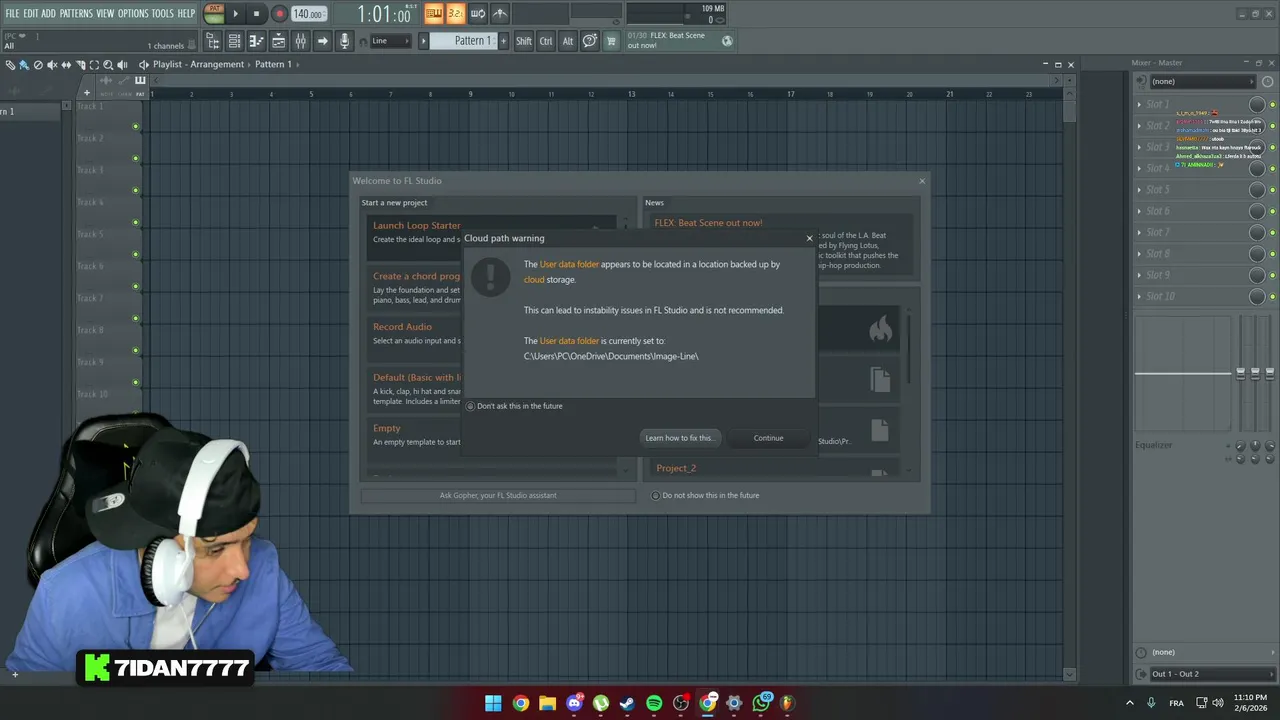Open the Mixer icon in toolbar
Viewport: 1280px width, 720px height.
(300, 41)
